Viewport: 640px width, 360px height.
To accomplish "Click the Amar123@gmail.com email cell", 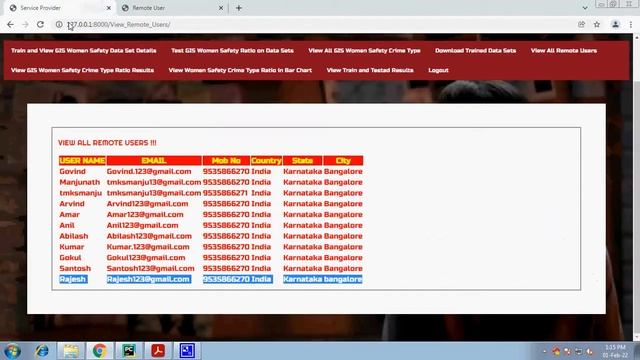I will tap(145, 214).
